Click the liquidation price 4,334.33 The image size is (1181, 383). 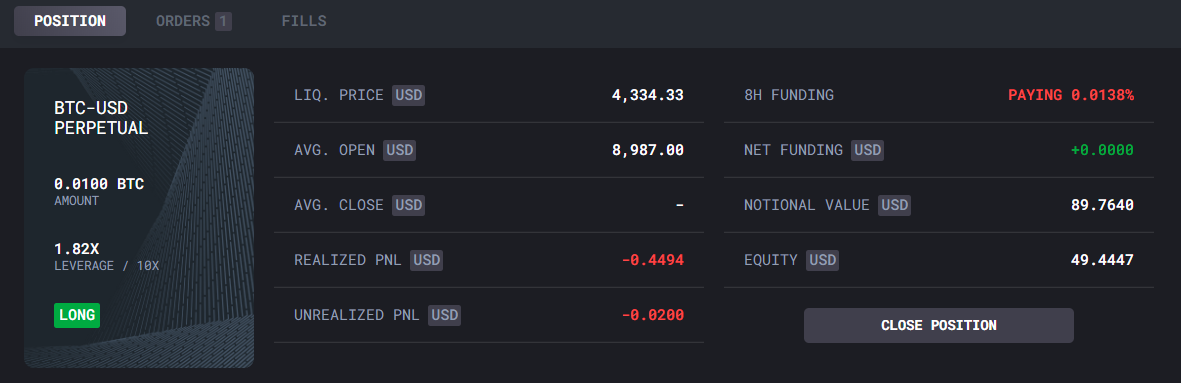click(x=648, y=95)
